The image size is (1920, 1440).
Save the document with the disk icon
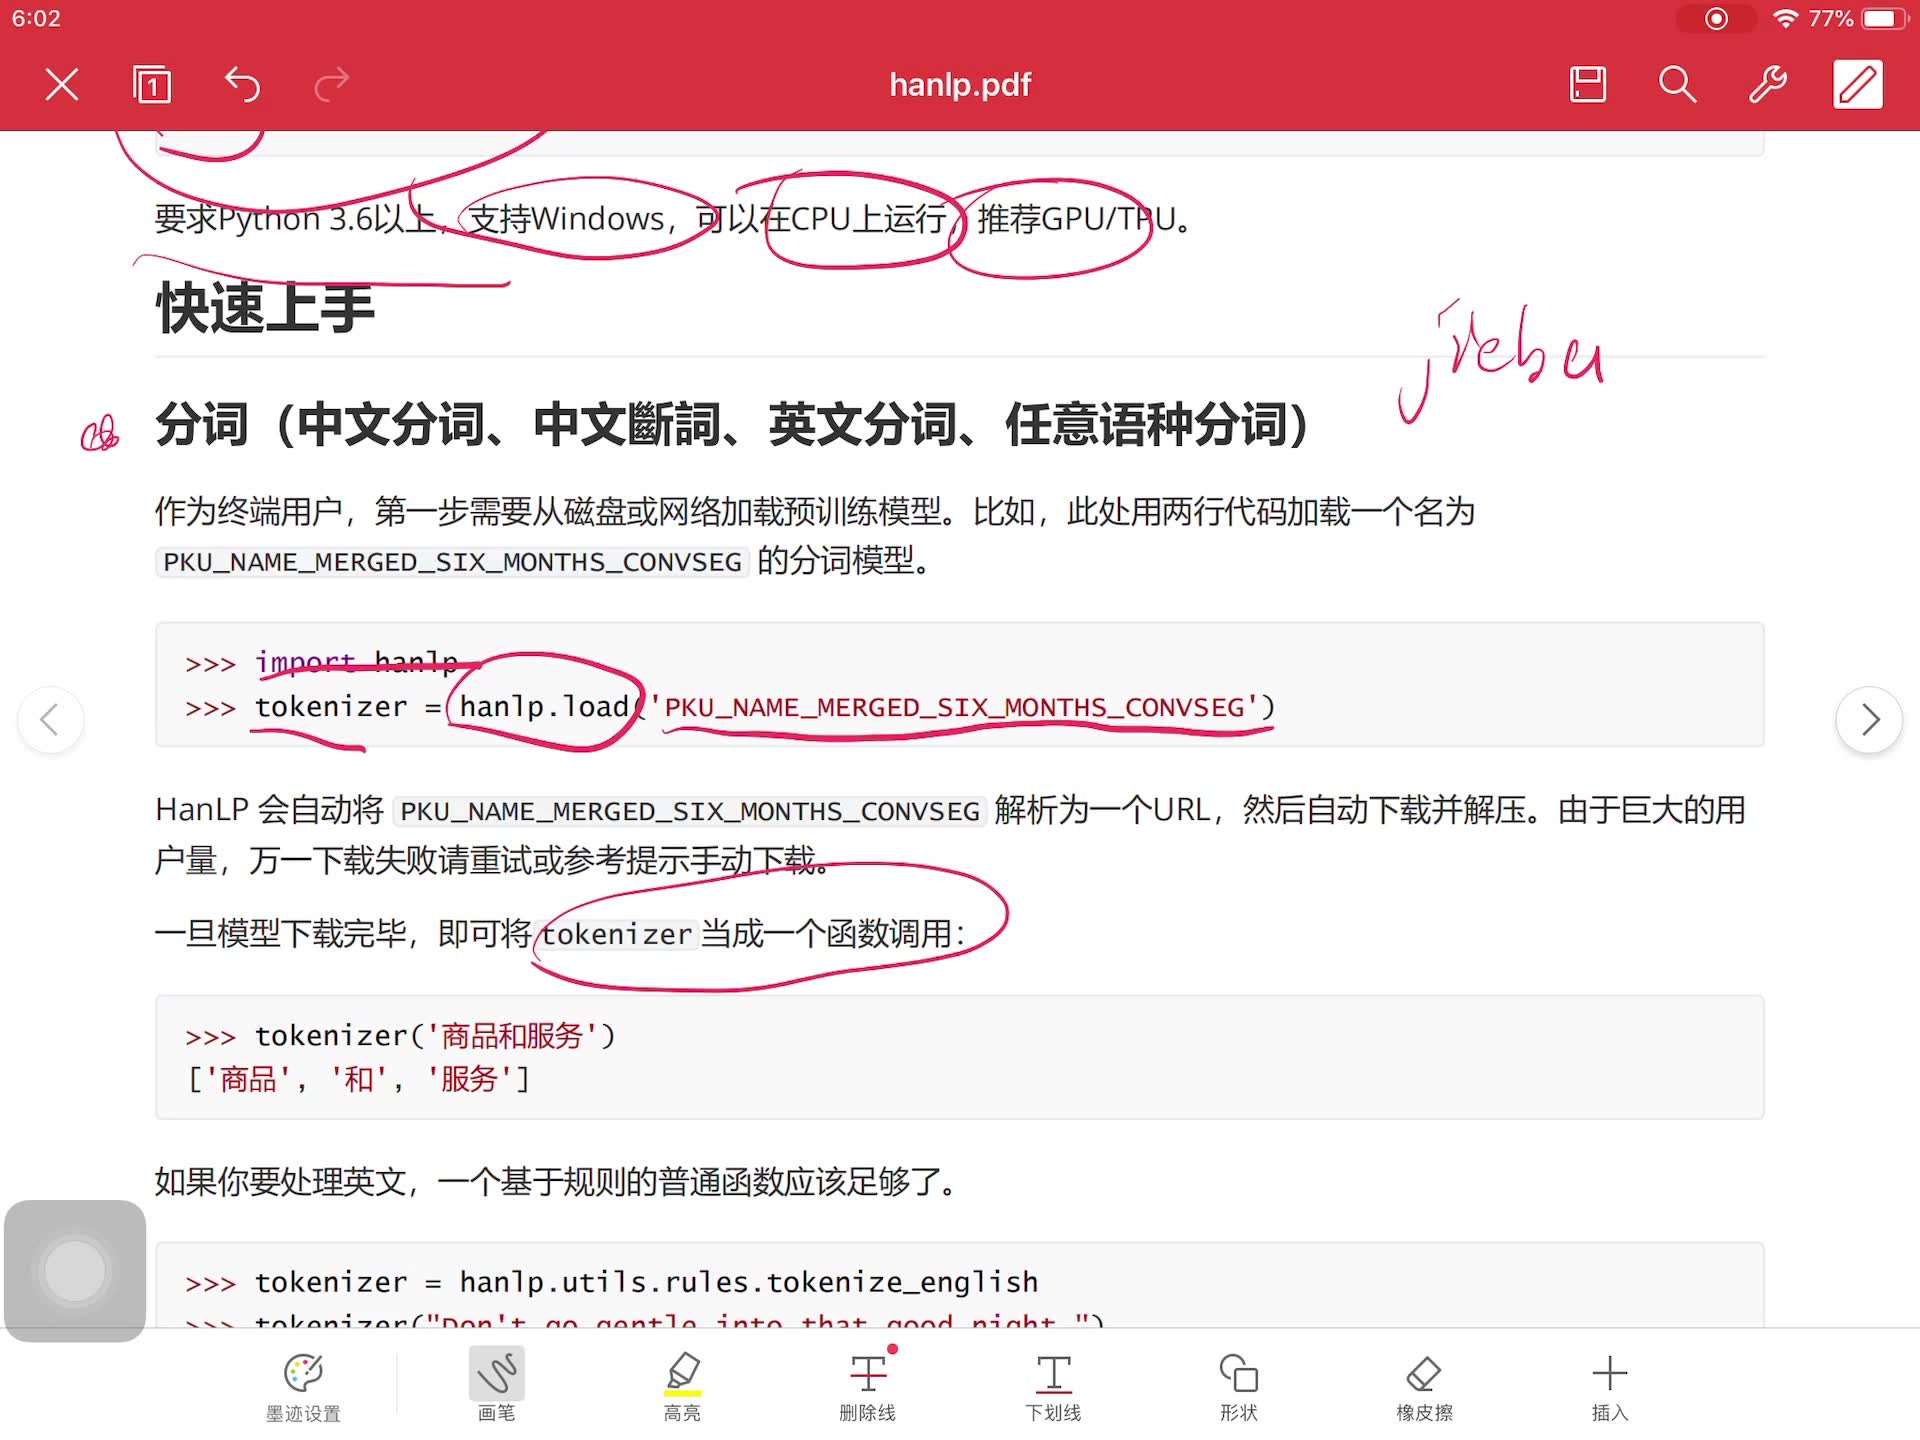[x=1588, y=85]
